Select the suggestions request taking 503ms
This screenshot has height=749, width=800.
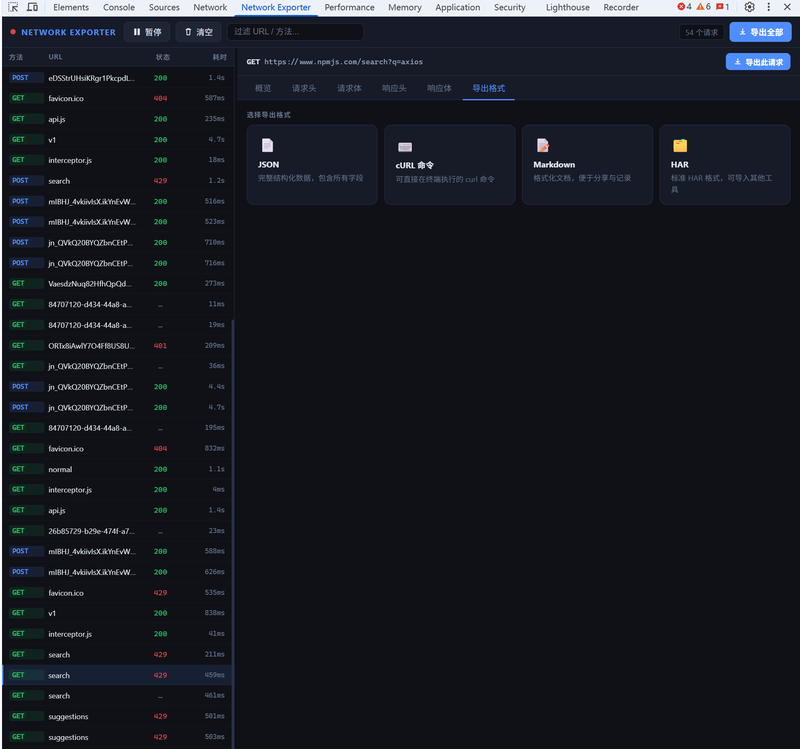pyautogui.click(x=117, y=737)
